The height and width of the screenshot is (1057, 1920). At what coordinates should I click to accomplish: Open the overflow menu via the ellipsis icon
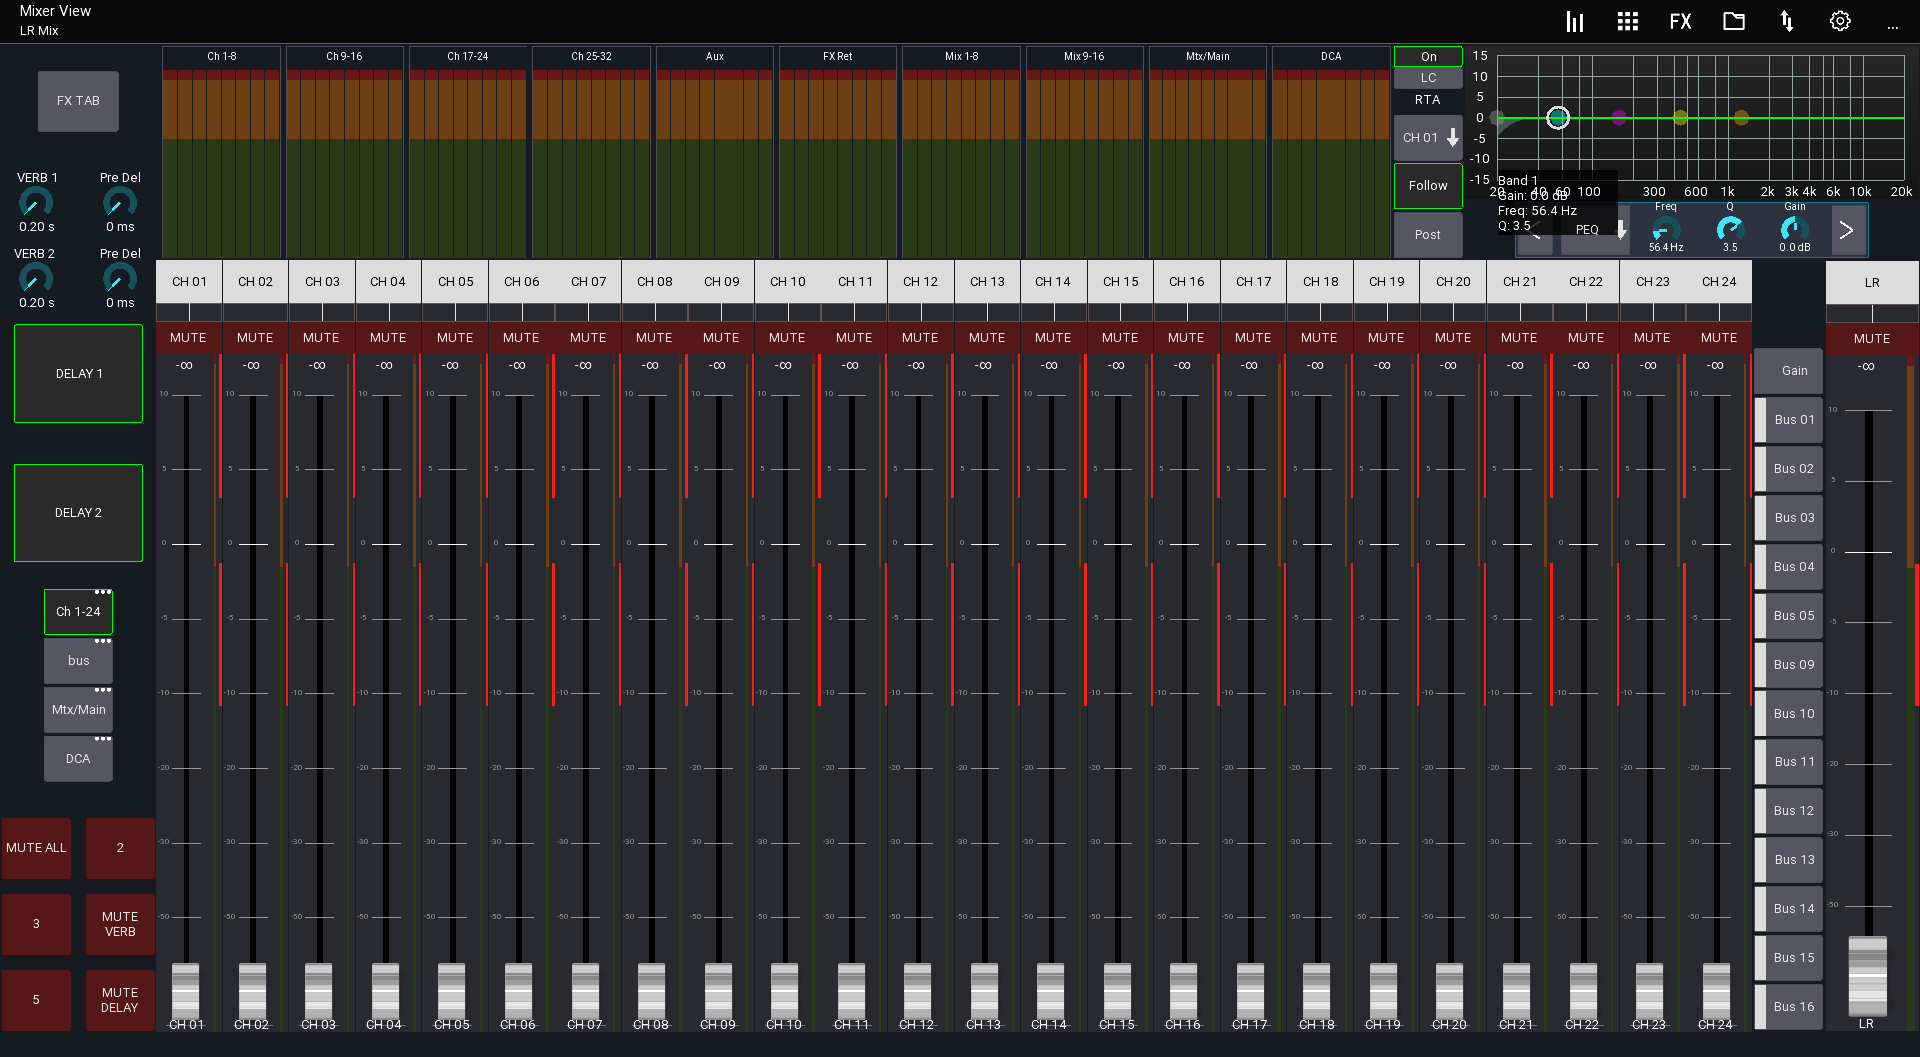1893,26
